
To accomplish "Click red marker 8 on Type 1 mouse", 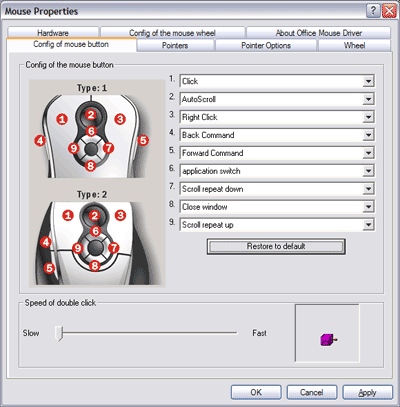I will coord(91,166).
